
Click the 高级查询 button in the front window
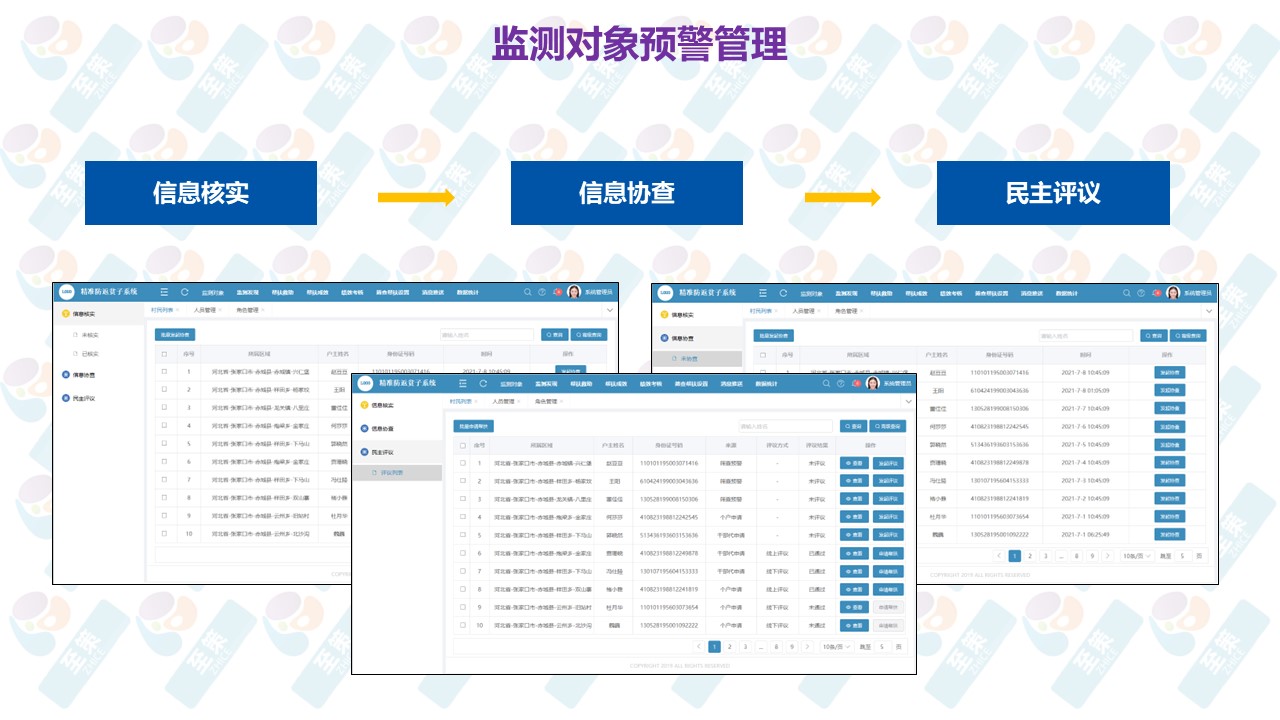(888, 426)
